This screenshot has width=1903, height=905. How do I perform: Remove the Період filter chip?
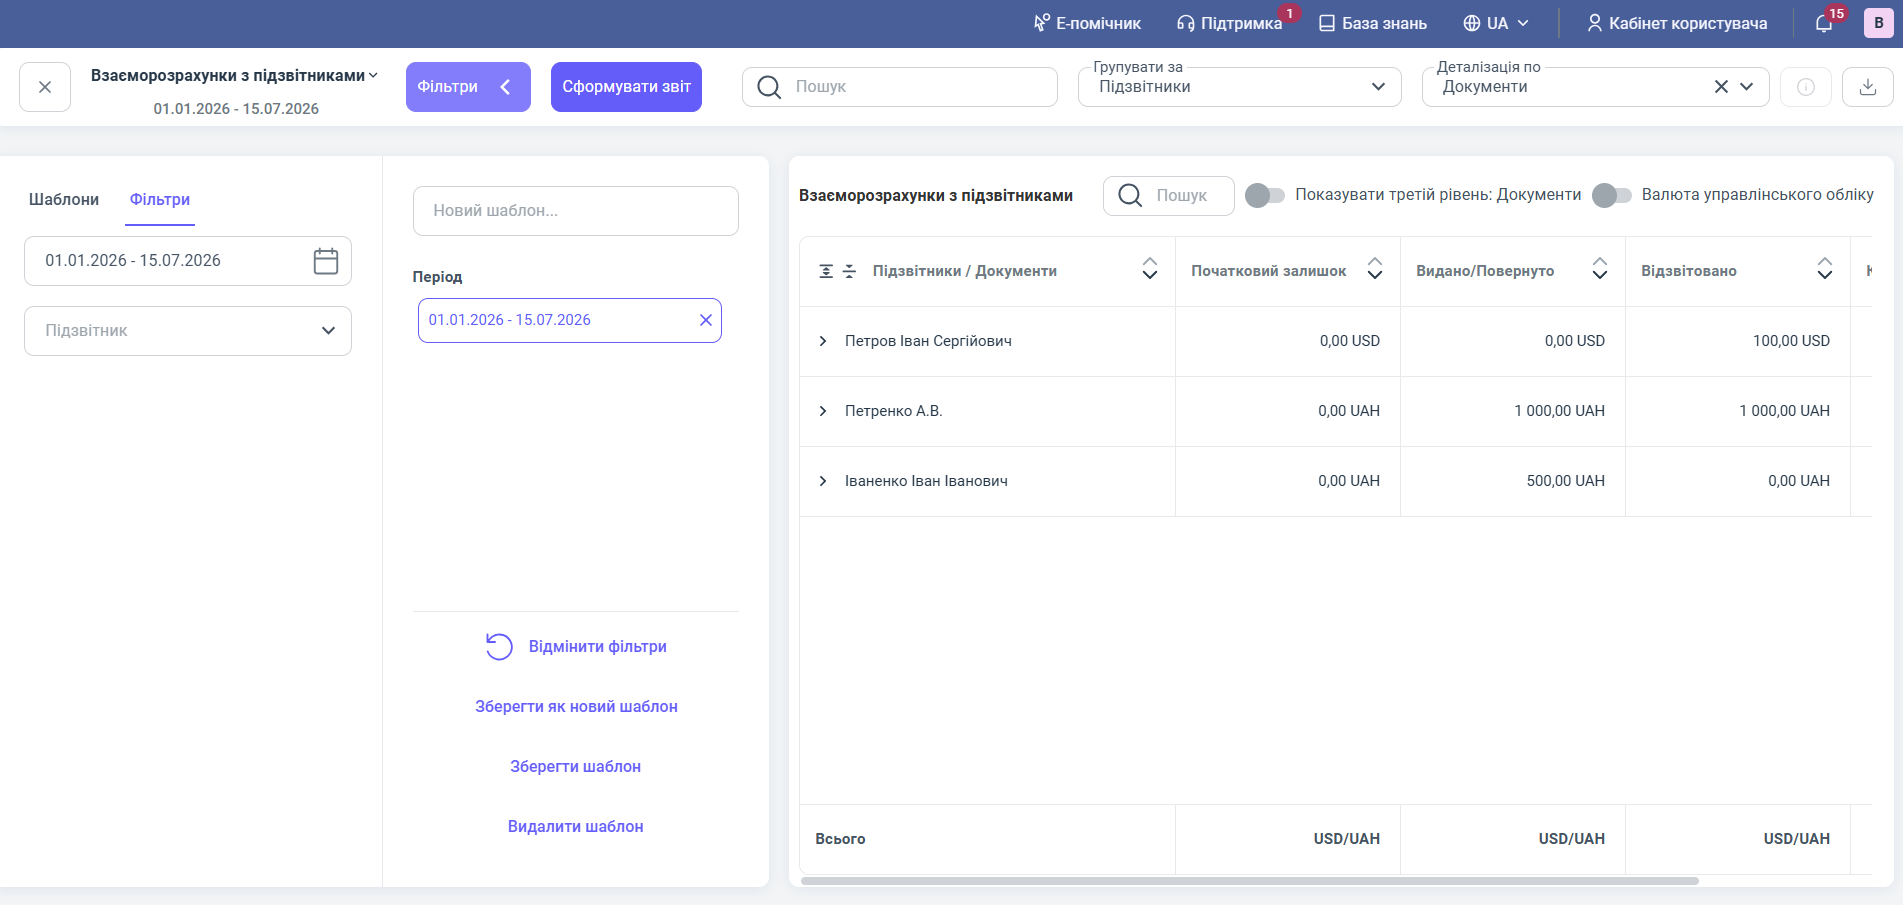click(706, 320)
